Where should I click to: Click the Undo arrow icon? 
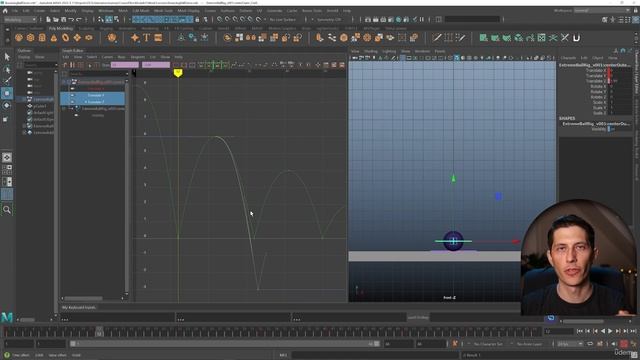[71, 19]
